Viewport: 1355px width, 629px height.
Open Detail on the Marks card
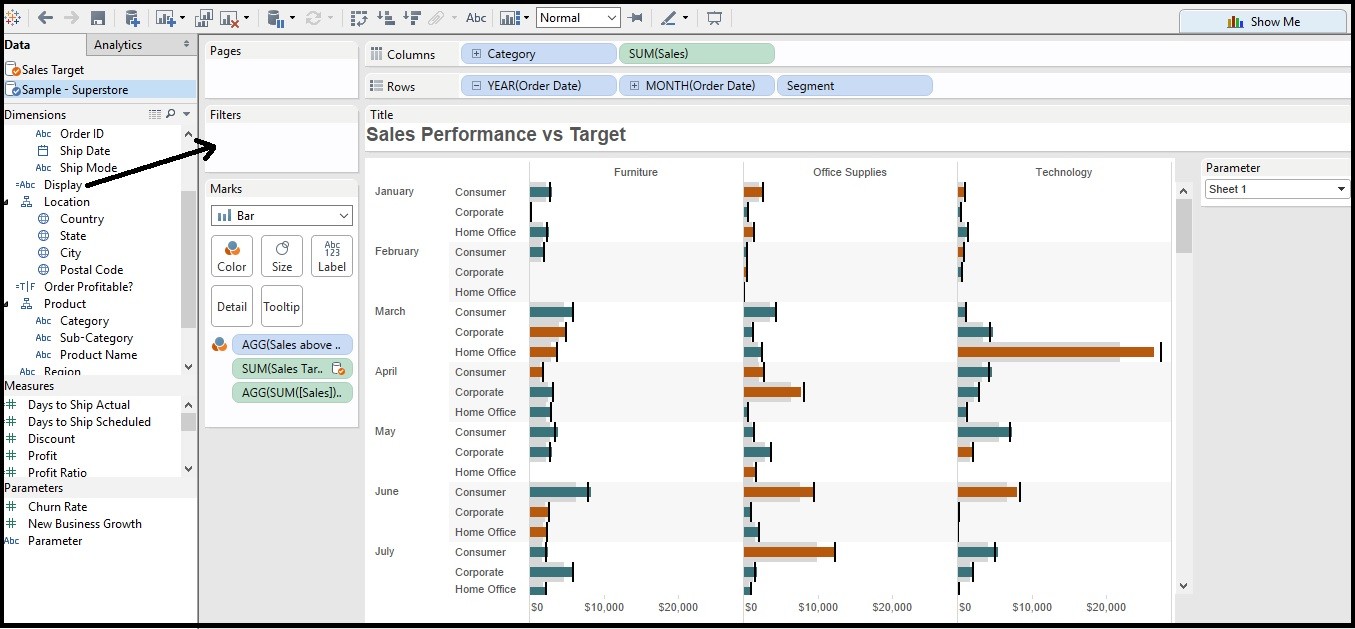click(231, 305)
